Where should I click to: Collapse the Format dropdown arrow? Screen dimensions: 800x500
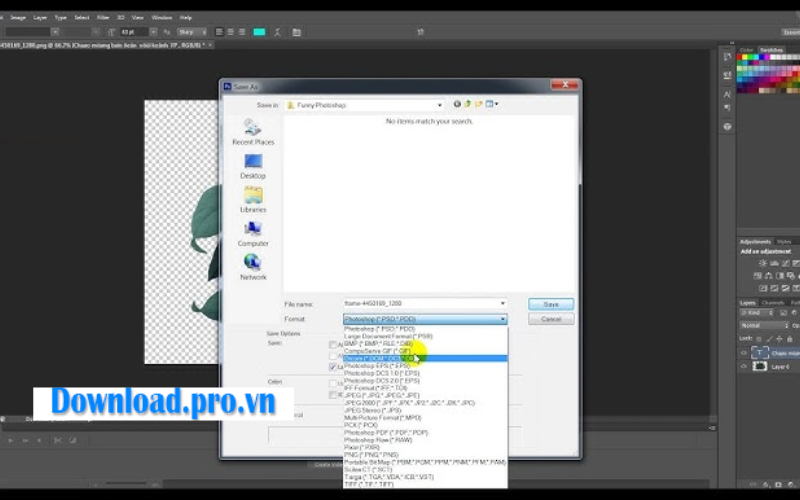pyautogui.click(x=503, y=319)
